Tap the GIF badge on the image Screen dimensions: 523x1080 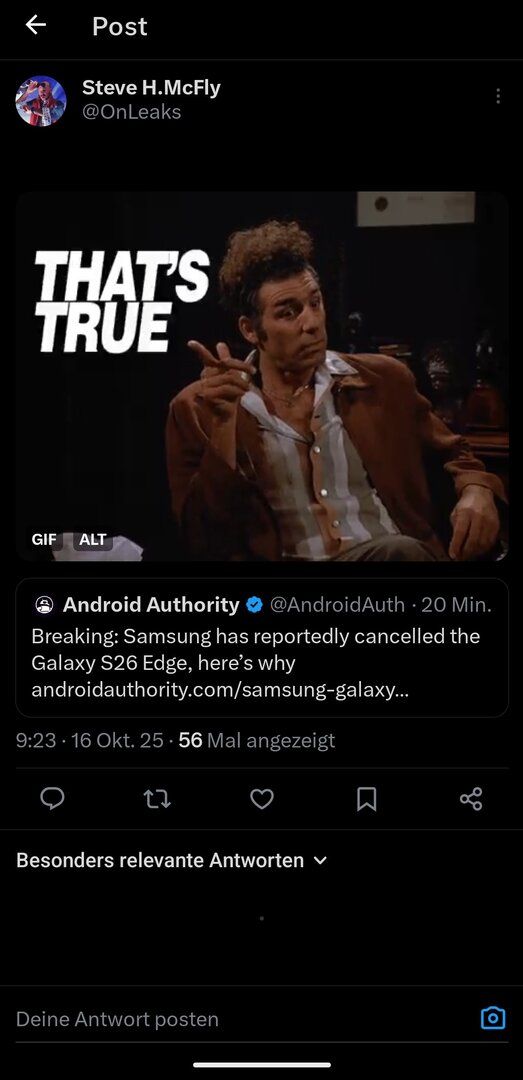tap(44, 539)
